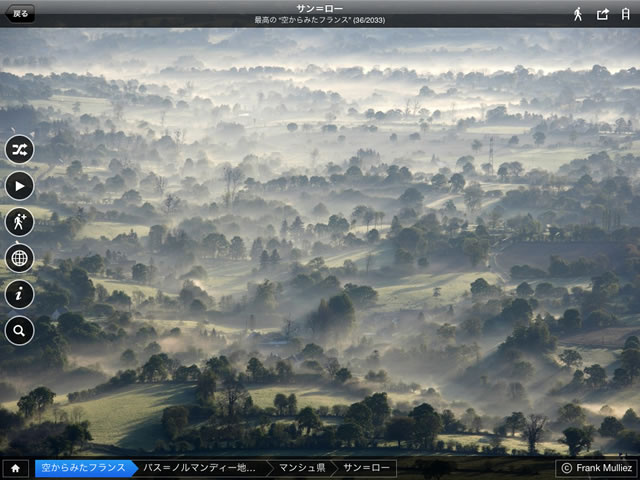
Task: Start slideshow with the play button
Action: (x=19, y=186)
